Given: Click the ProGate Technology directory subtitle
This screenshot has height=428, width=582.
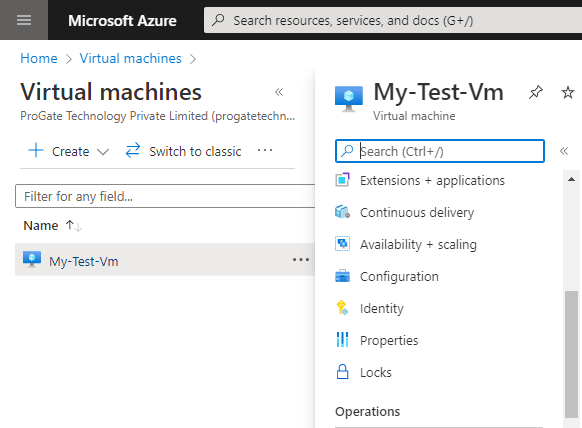Looking at the screenshot, I should click(x=158, y=116).
